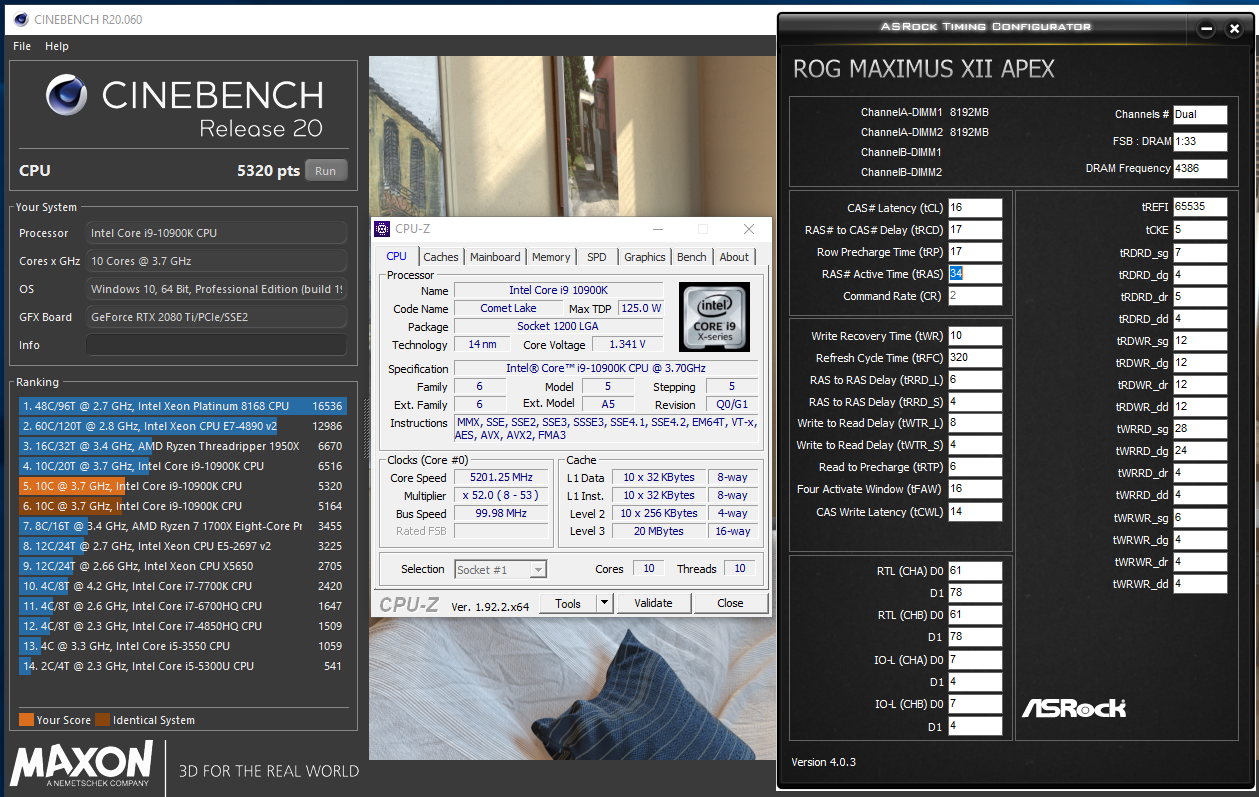Image resolution: width=1259 pixels, height=797 pixels.
Task: Click the Close button in CPU-Z
Action: 730,603
